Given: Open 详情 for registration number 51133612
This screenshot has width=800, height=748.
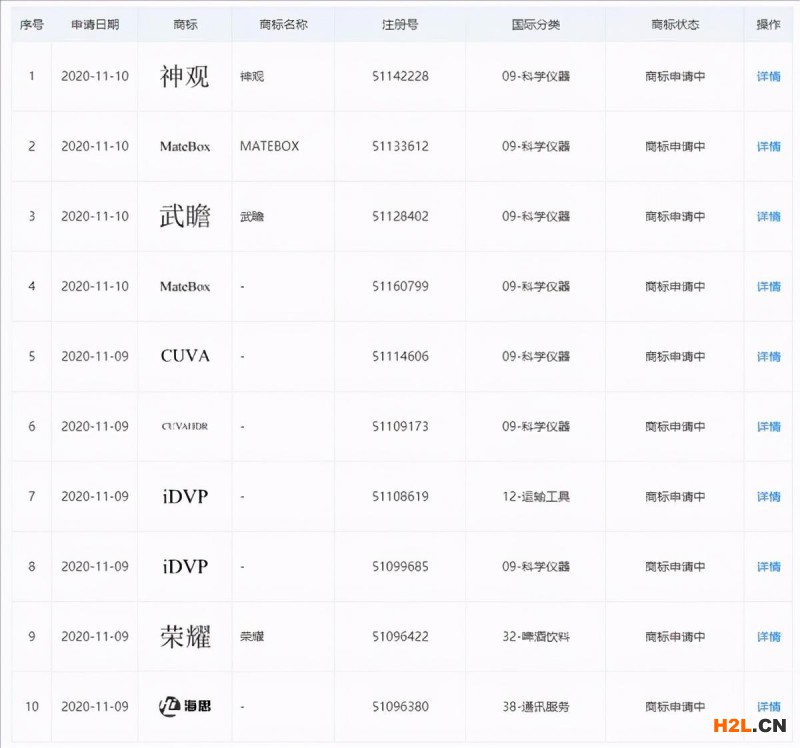Looking at the screenshot, I should click(x=768, y=146).
